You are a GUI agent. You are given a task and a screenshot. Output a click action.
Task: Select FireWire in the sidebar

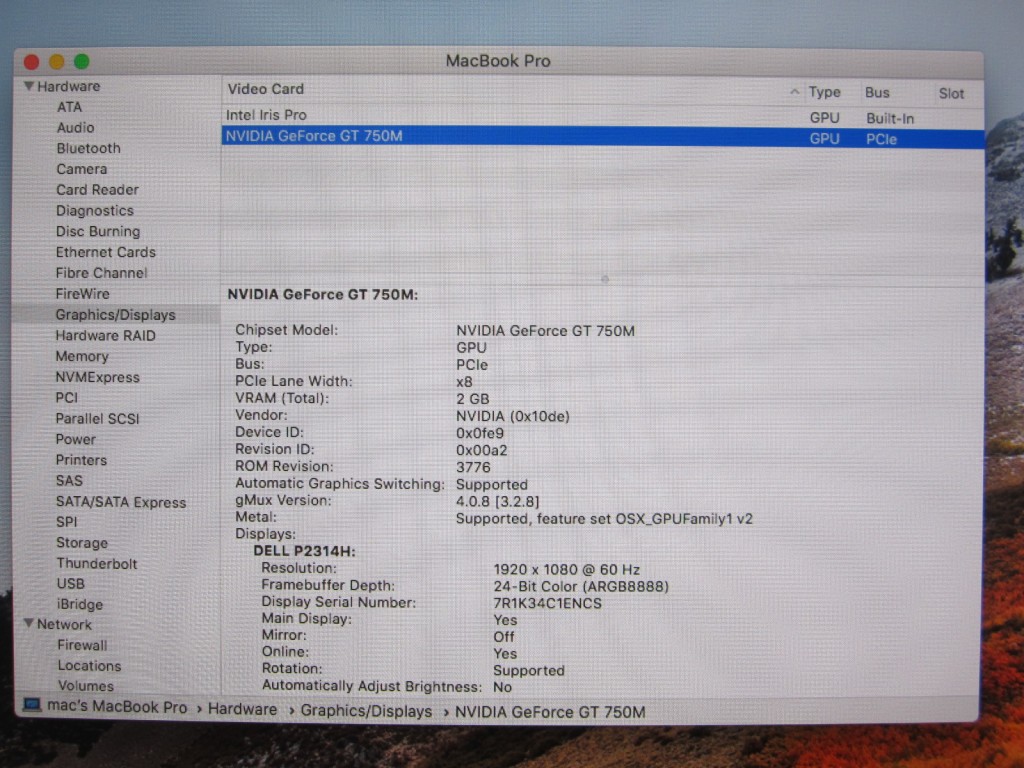[82, 294]
